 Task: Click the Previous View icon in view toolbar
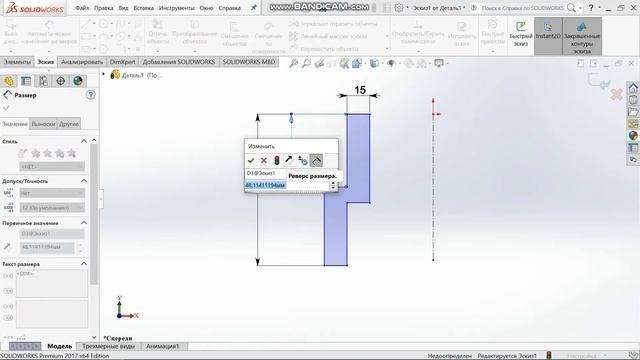(x=319, y=63)
